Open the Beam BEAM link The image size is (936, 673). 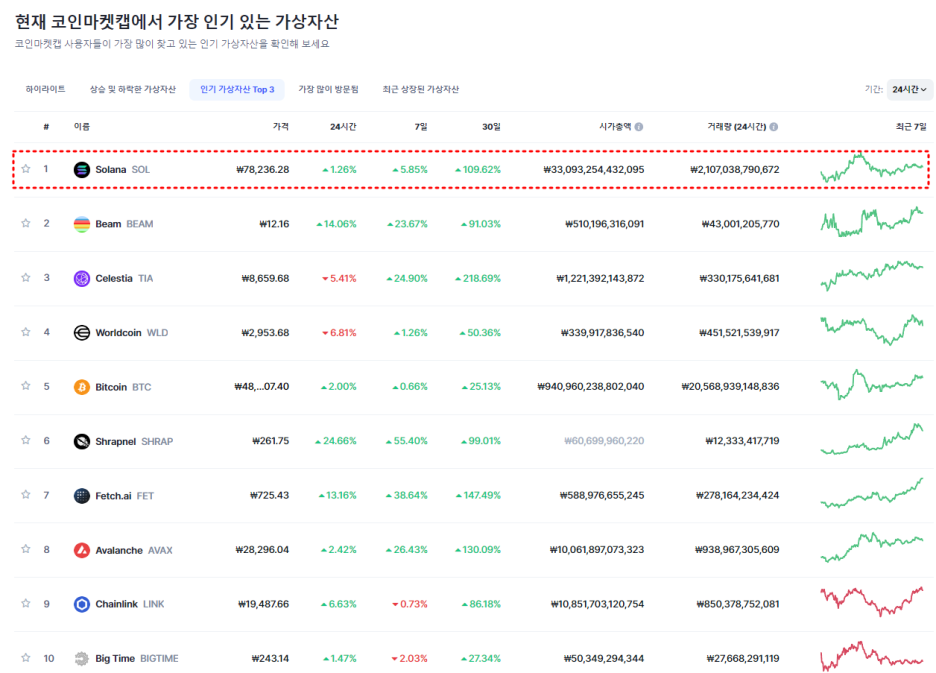(x=124, y=224)
